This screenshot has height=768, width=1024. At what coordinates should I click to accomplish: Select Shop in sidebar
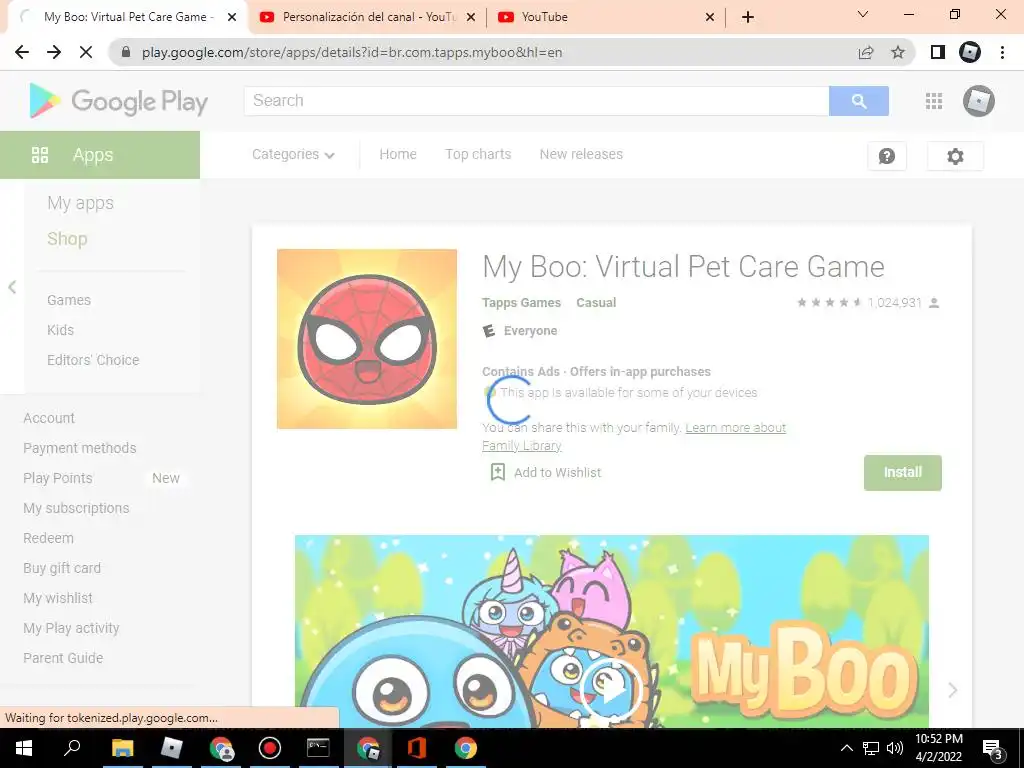pos(67,238)
